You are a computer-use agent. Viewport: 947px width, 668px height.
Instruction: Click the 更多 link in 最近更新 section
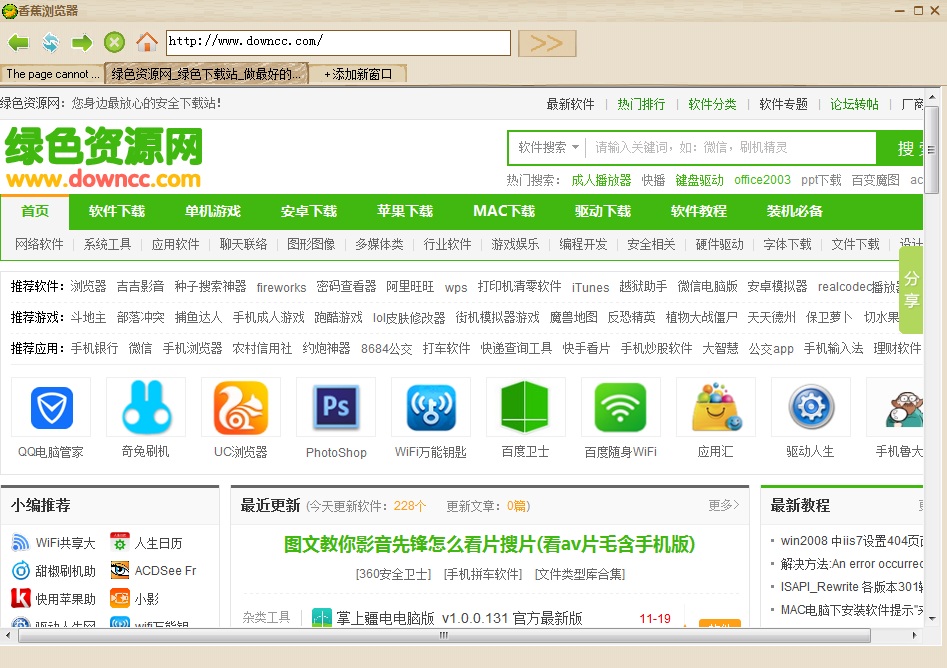pos(722,506)
